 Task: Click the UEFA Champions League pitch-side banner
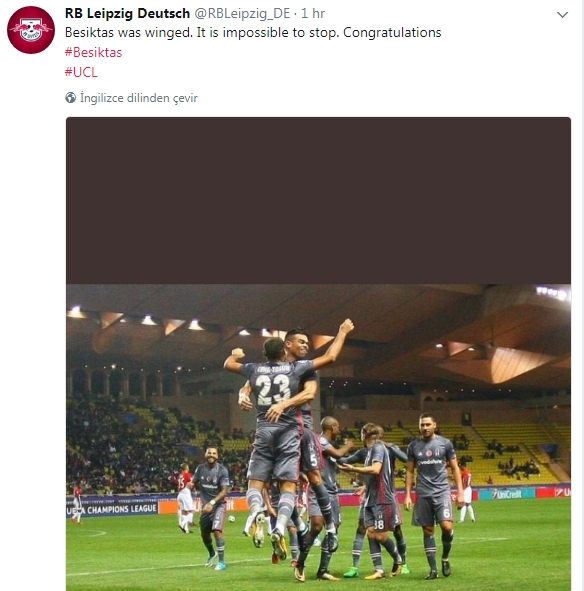tap(112, 509)
